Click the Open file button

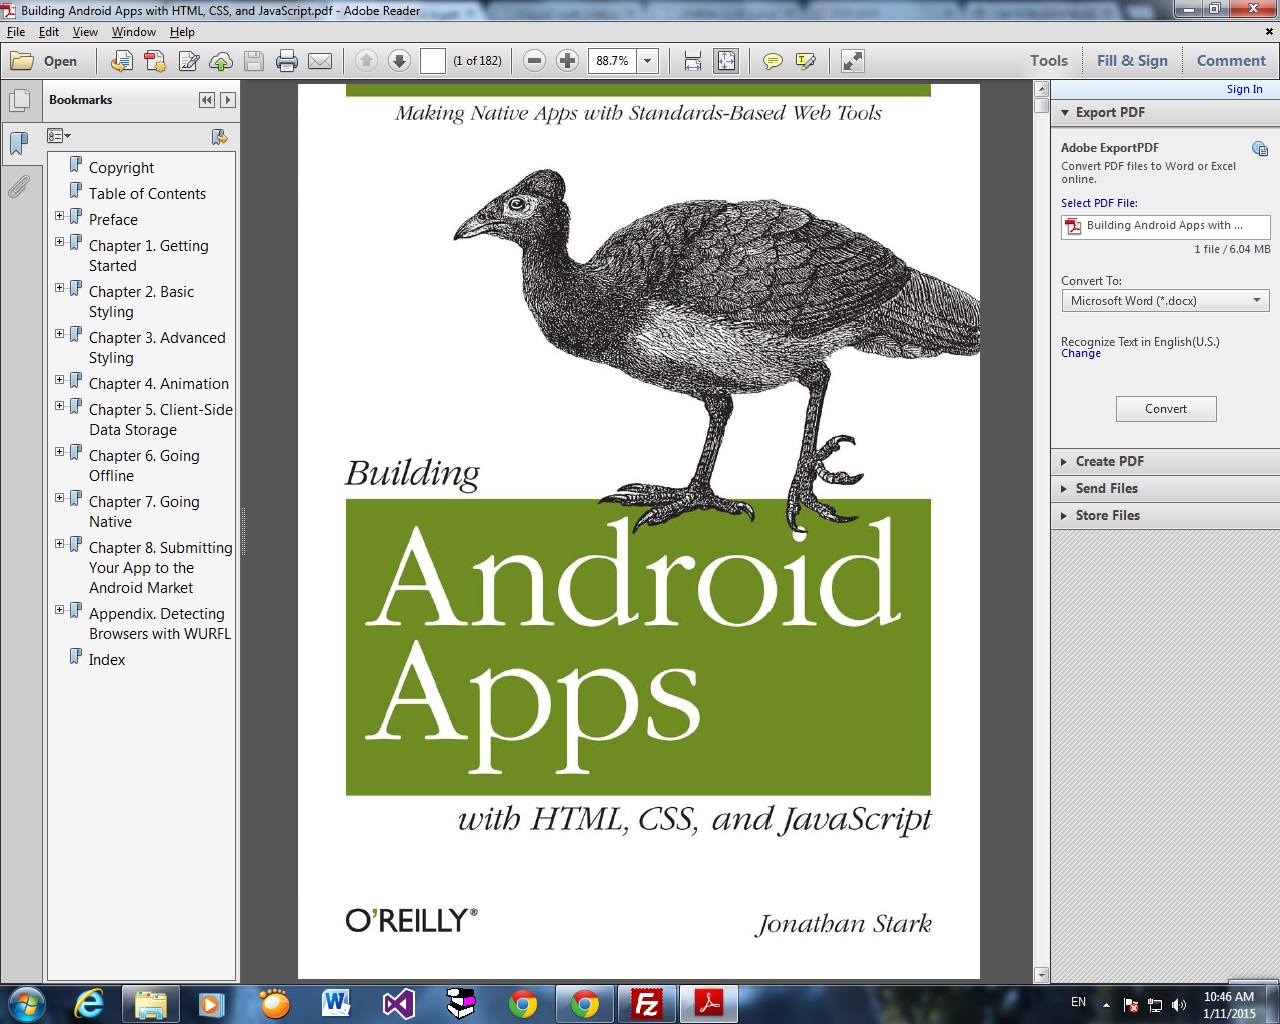pyautogui.click(x=44, y=61)
